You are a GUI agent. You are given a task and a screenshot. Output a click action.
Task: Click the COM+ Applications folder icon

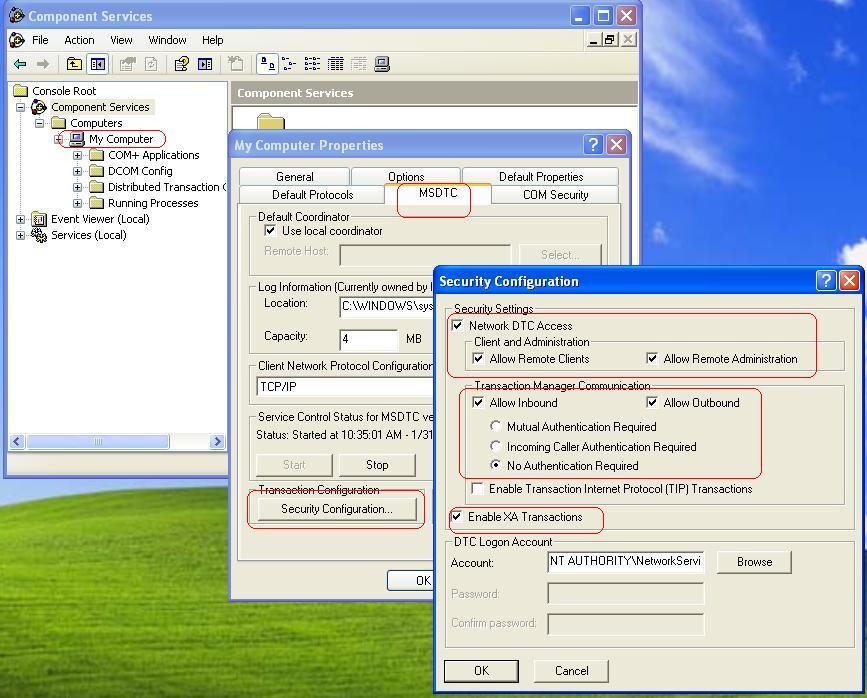click(x=96, y=155)
